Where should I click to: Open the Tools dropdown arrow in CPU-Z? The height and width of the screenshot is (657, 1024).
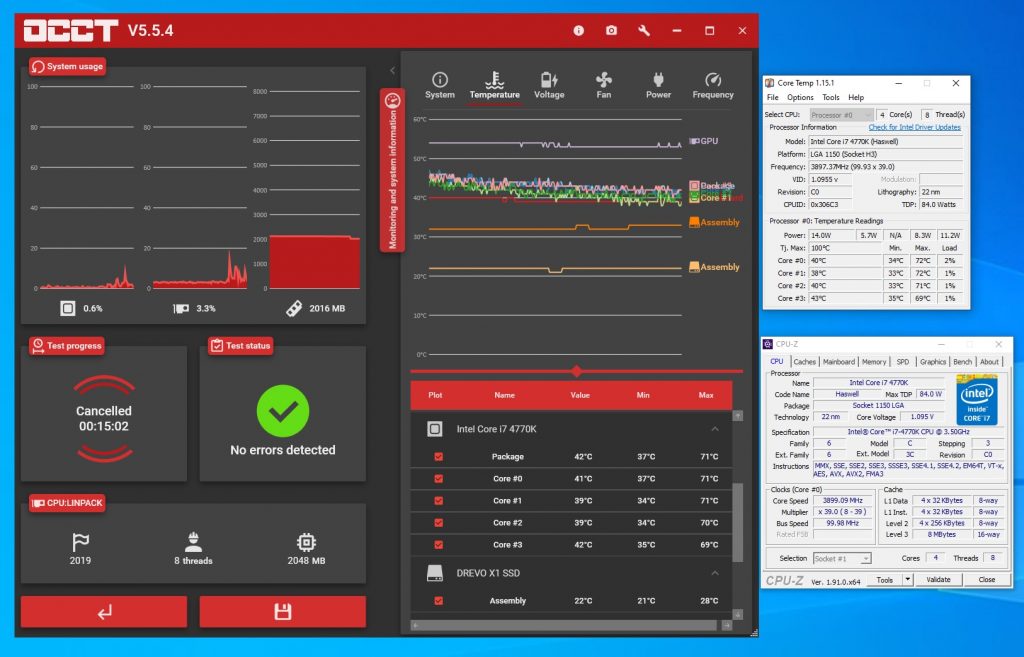[x=907, y=579]
